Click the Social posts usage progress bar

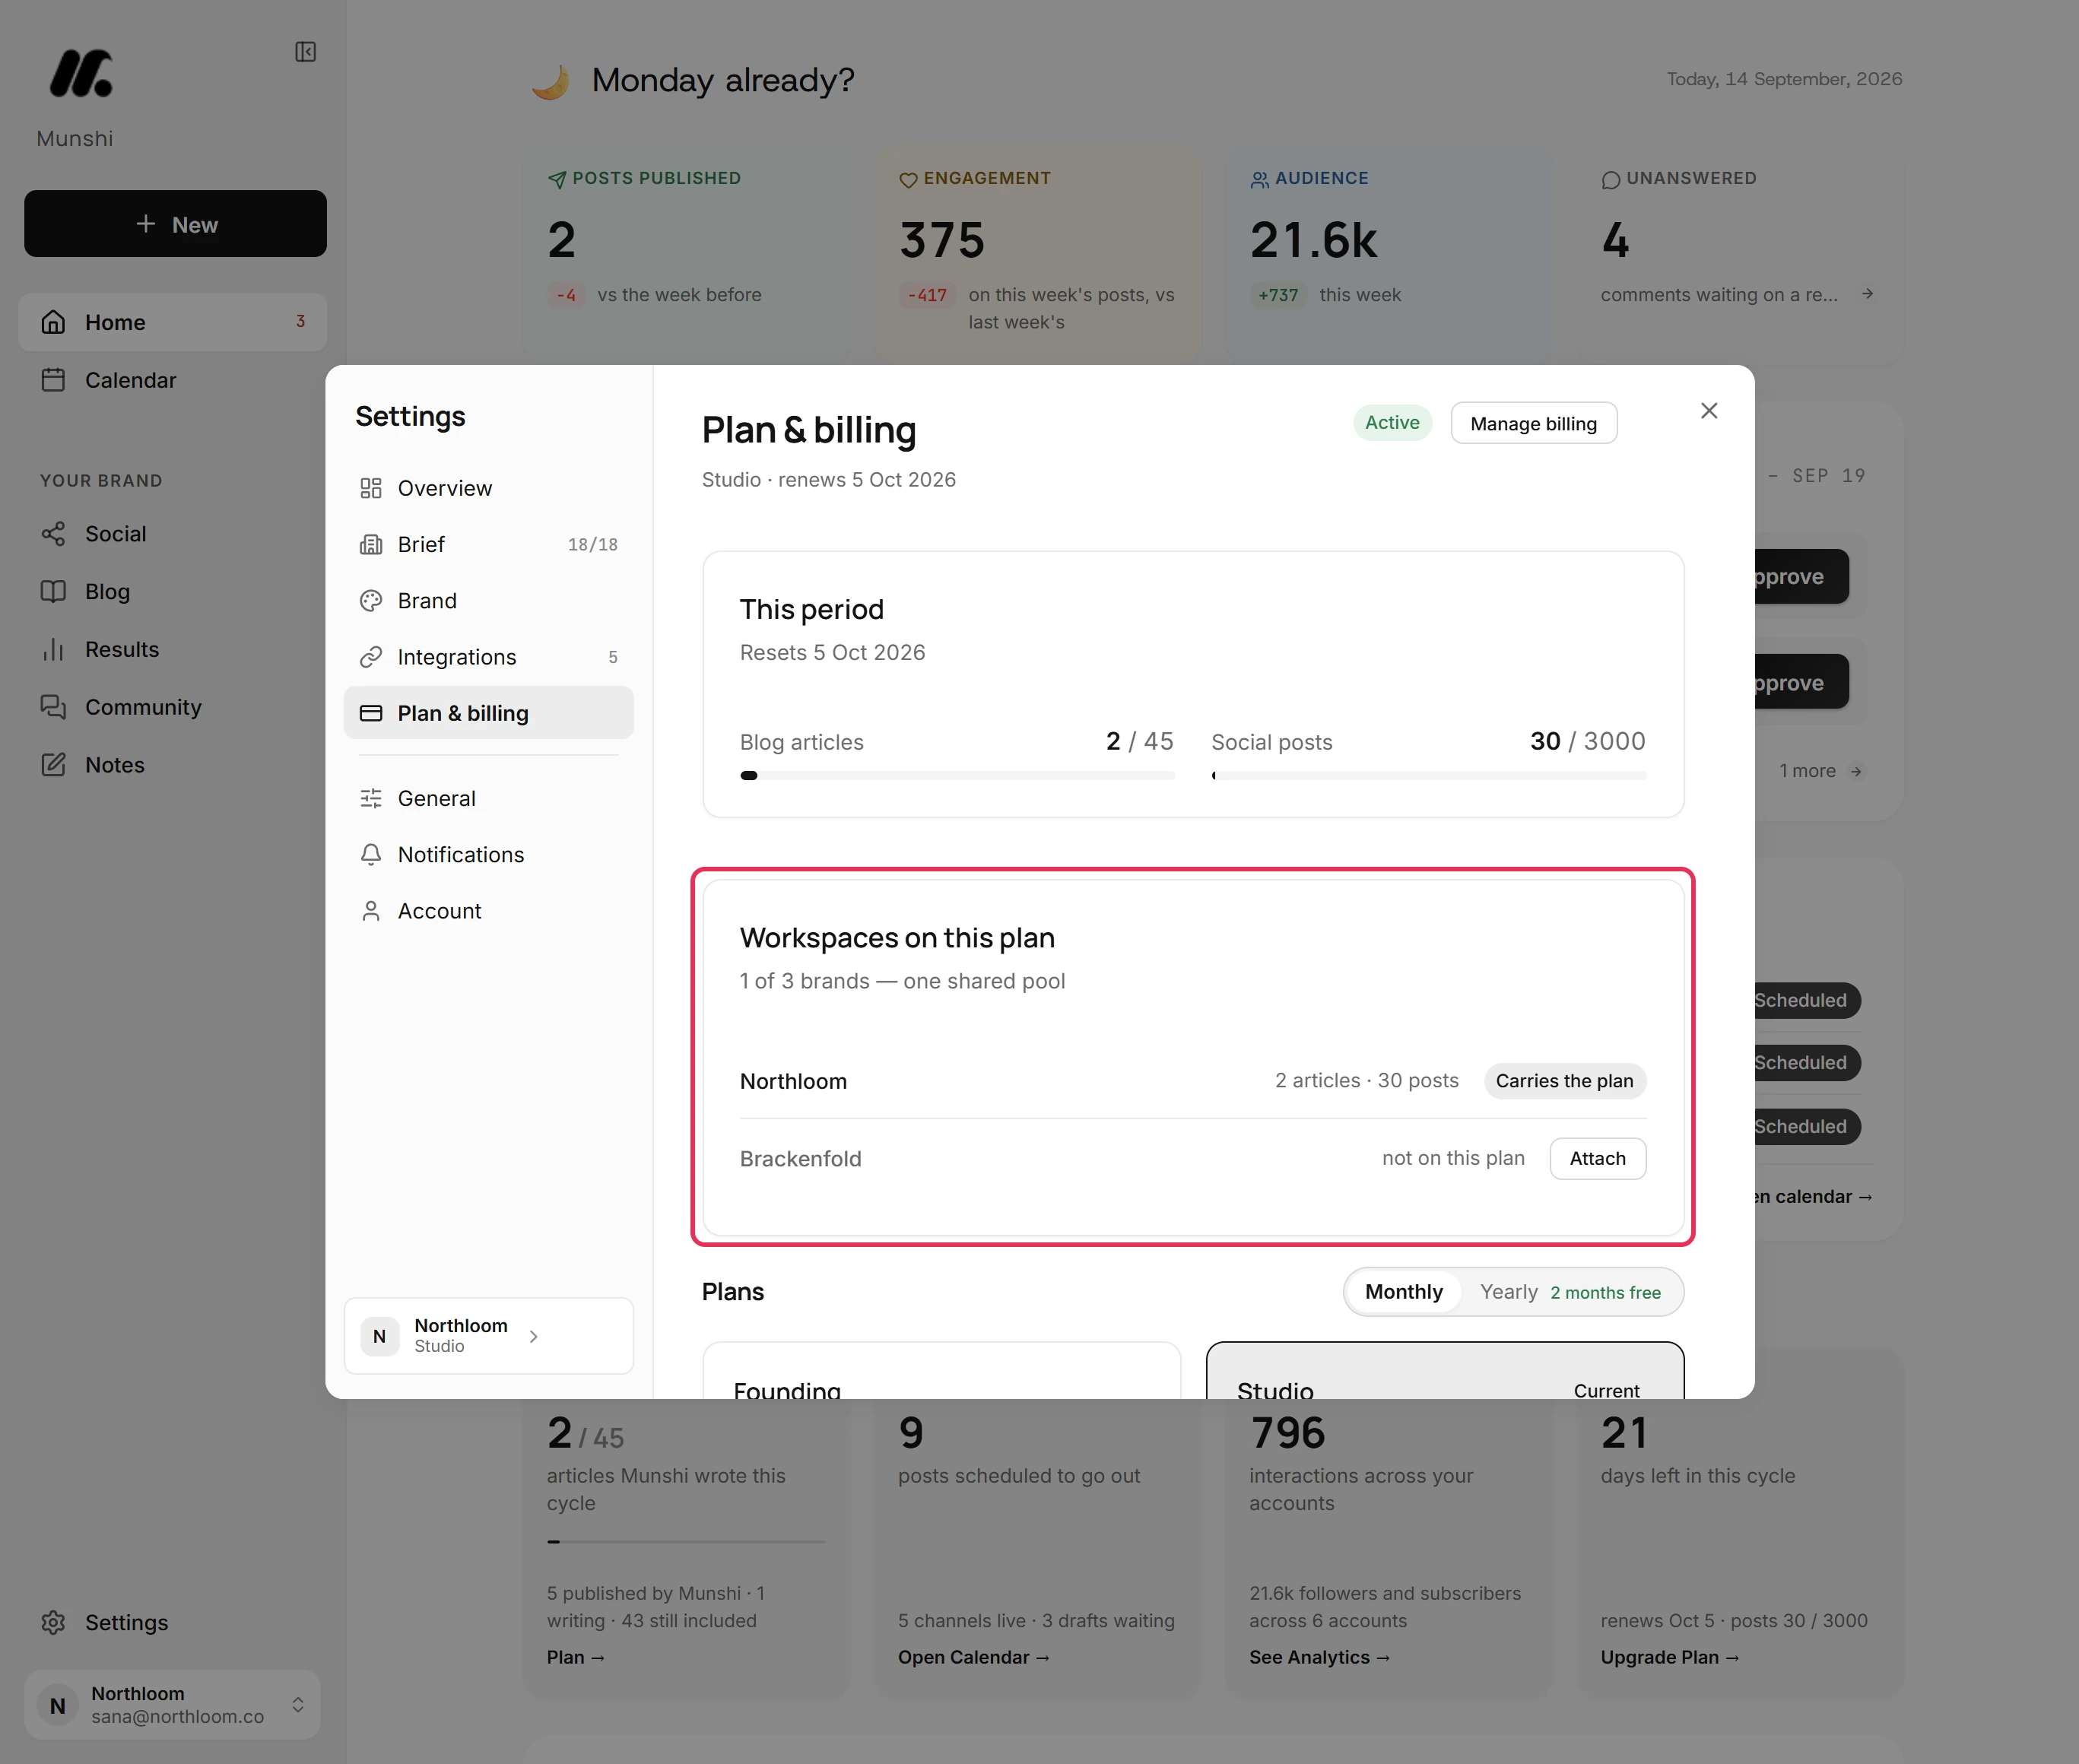[x=1428, y=775]
